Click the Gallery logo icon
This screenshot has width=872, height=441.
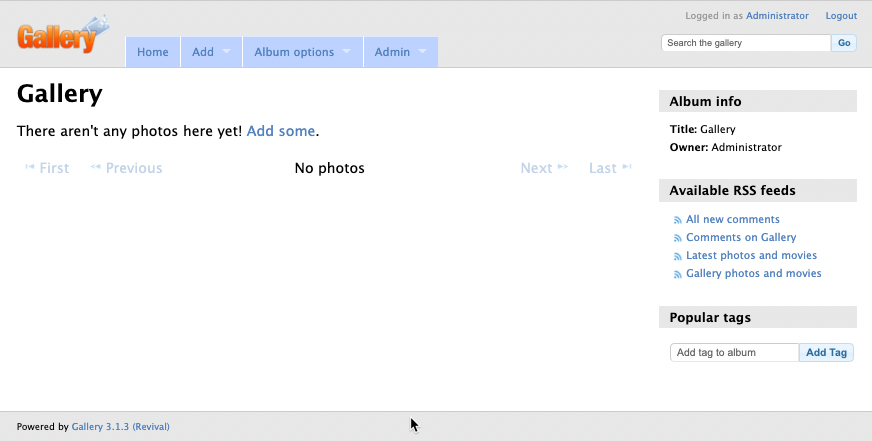(x=62, y=35)
